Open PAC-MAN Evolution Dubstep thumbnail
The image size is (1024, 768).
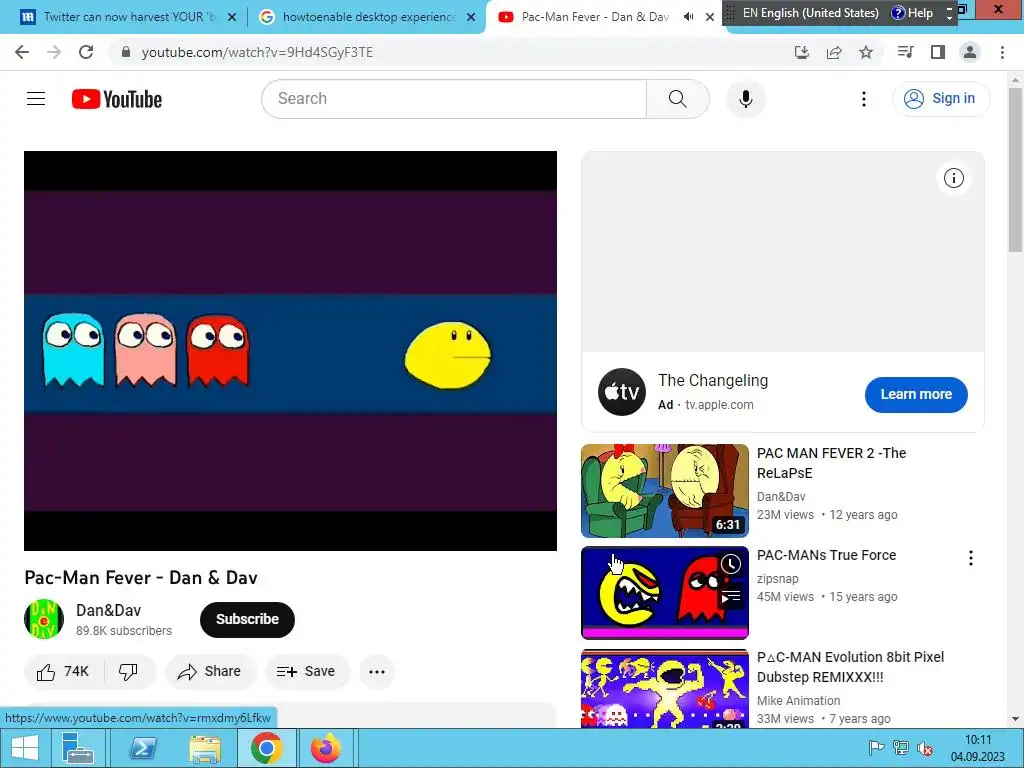[665, 688]
